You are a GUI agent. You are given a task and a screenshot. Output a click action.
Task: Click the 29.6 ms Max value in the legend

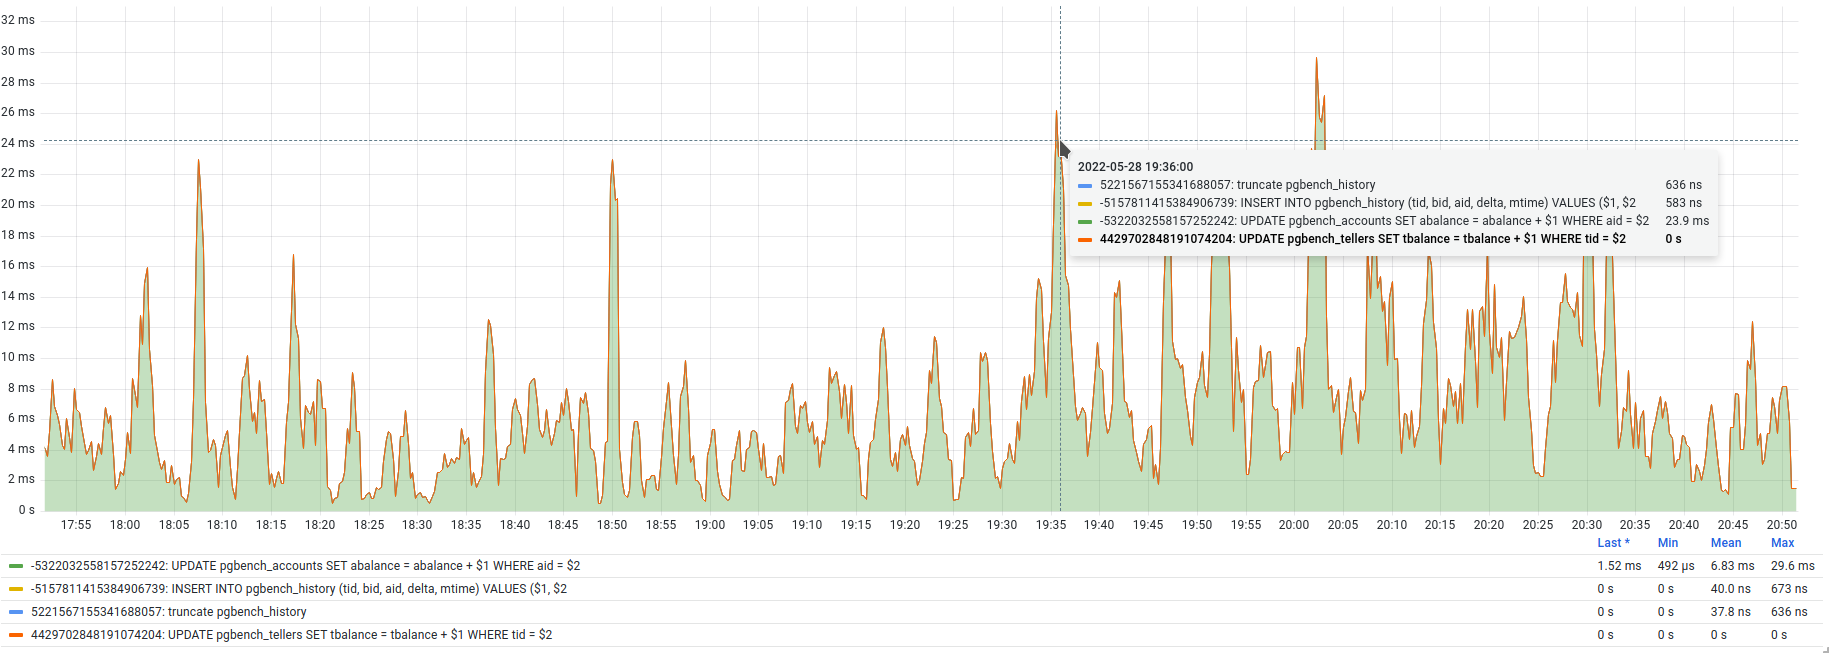(1792, 566)
